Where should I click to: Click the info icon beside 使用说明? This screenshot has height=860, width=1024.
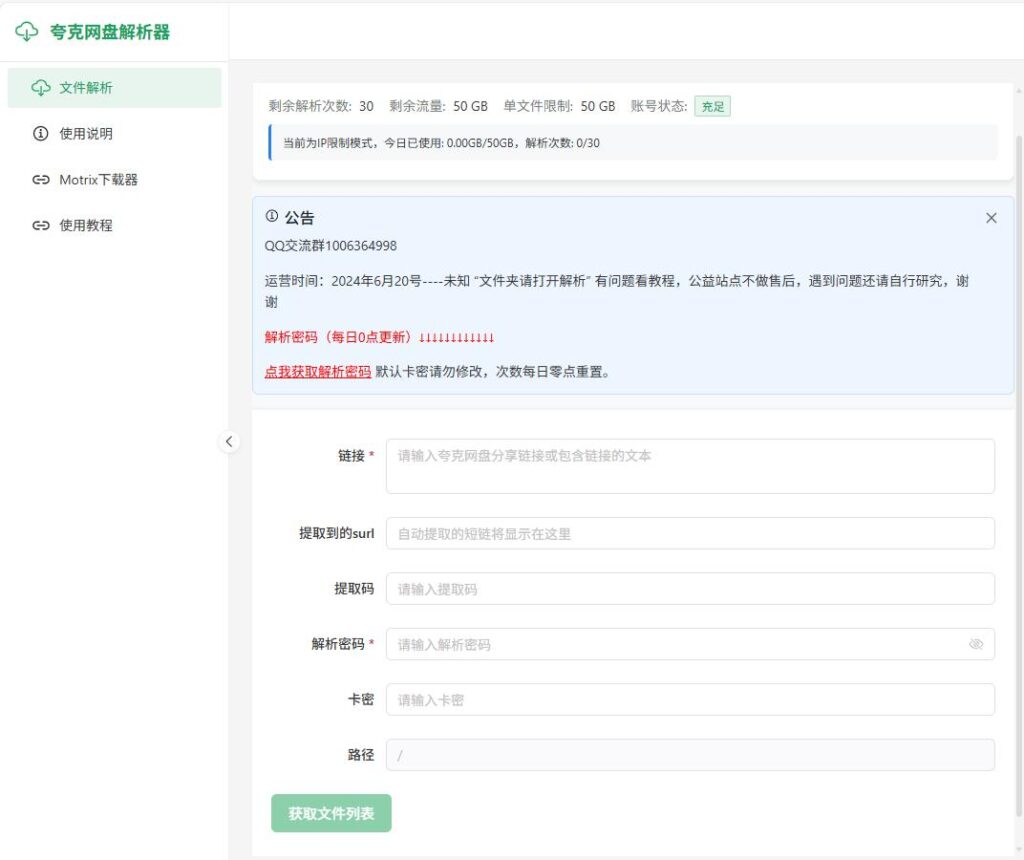(x=40, y=134)
